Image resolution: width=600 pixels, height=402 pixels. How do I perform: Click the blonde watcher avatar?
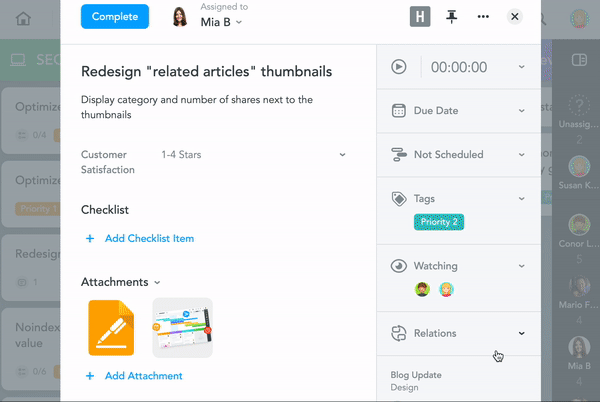click(446, 290)
